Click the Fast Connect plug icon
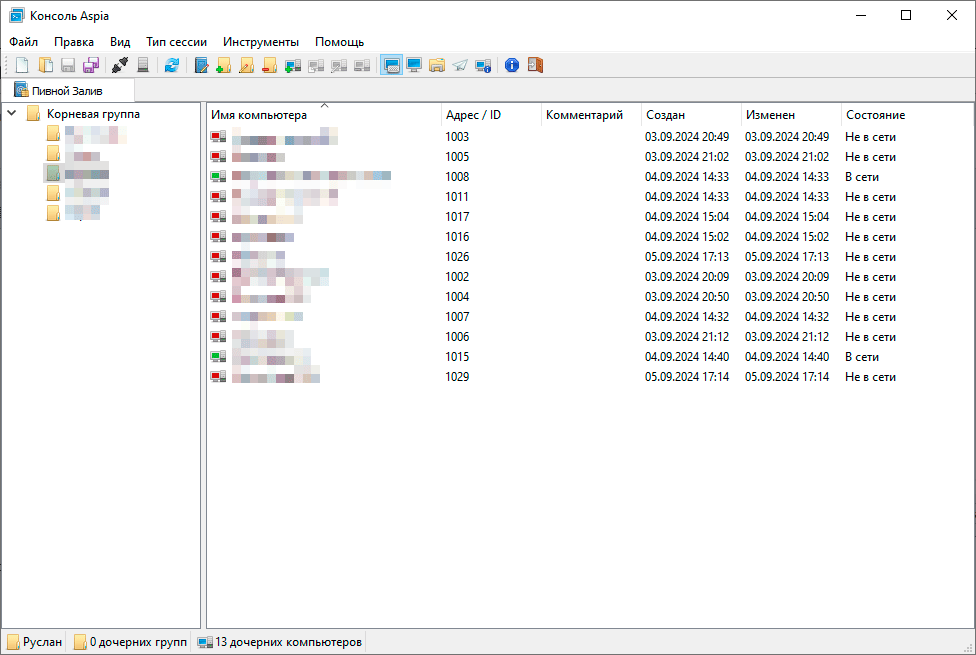Viewport: 976px width, 655px height. [121, 66]
